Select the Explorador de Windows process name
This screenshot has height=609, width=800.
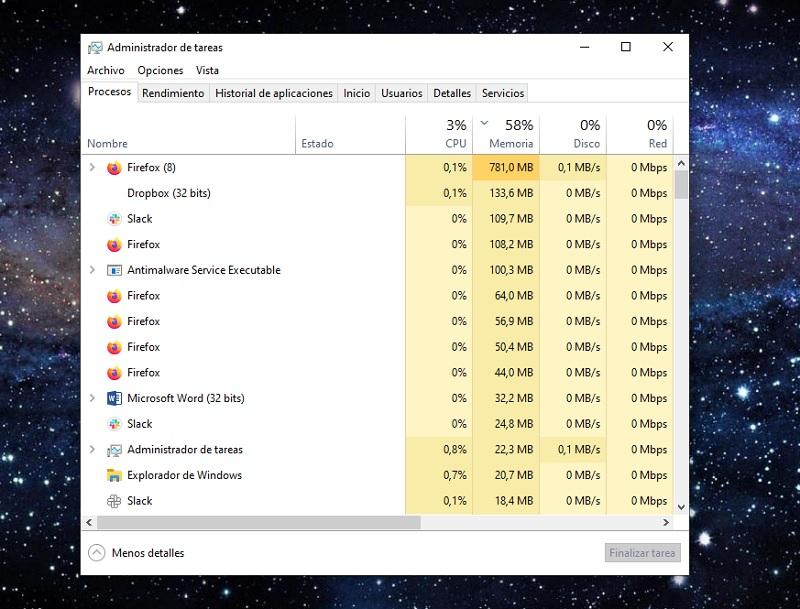pyautogui.click(x=185, y=475)
